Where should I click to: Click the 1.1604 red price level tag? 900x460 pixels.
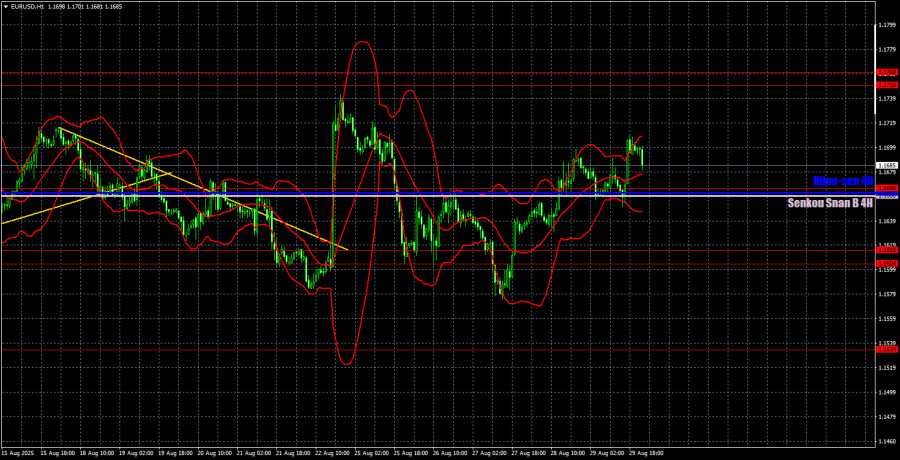click(x=887, y=264)
